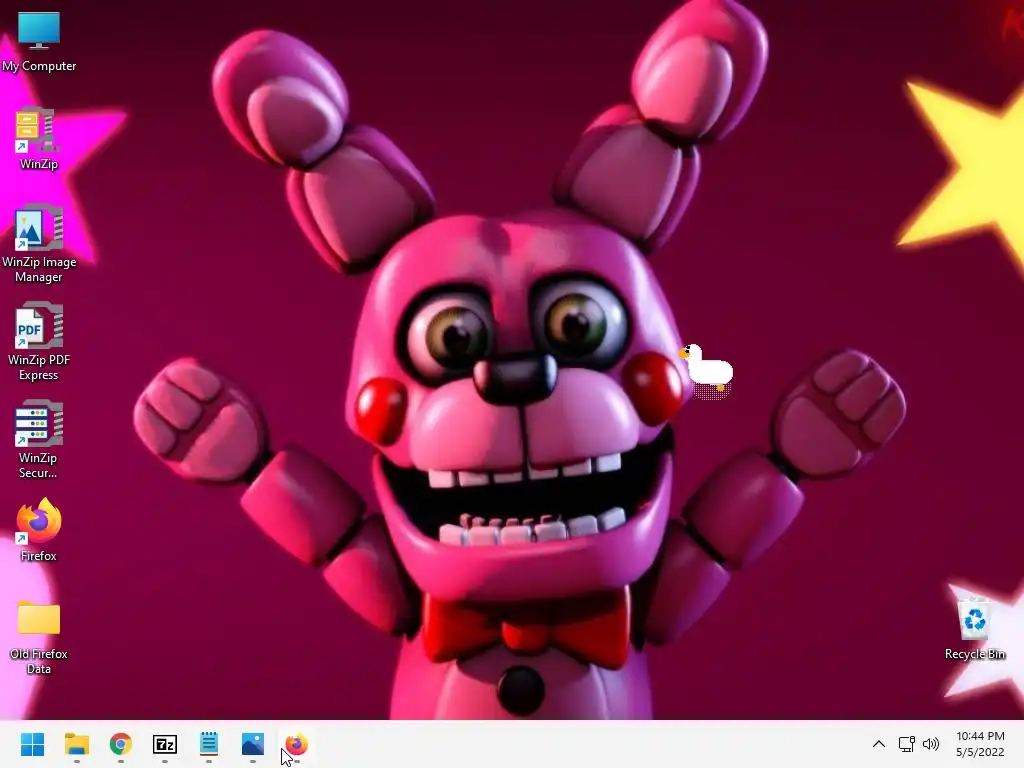Image resolution: width=1024 pixels, height=768 pixels.
Task: Select the Firefox desktop shortcut
Action: [x=39, y=530]
